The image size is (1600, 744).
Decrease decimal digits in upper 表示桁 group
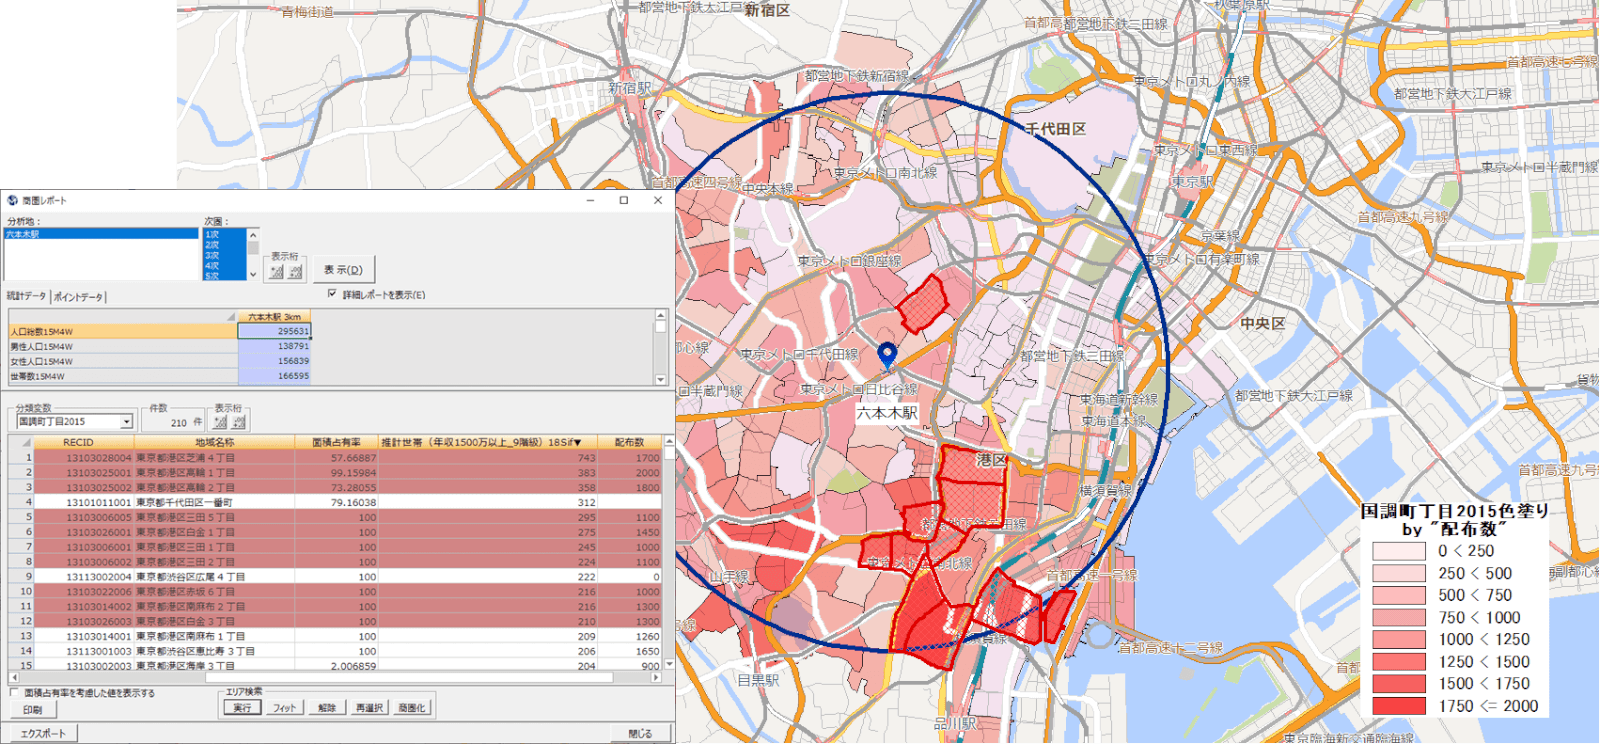click(x=295, y=271)
